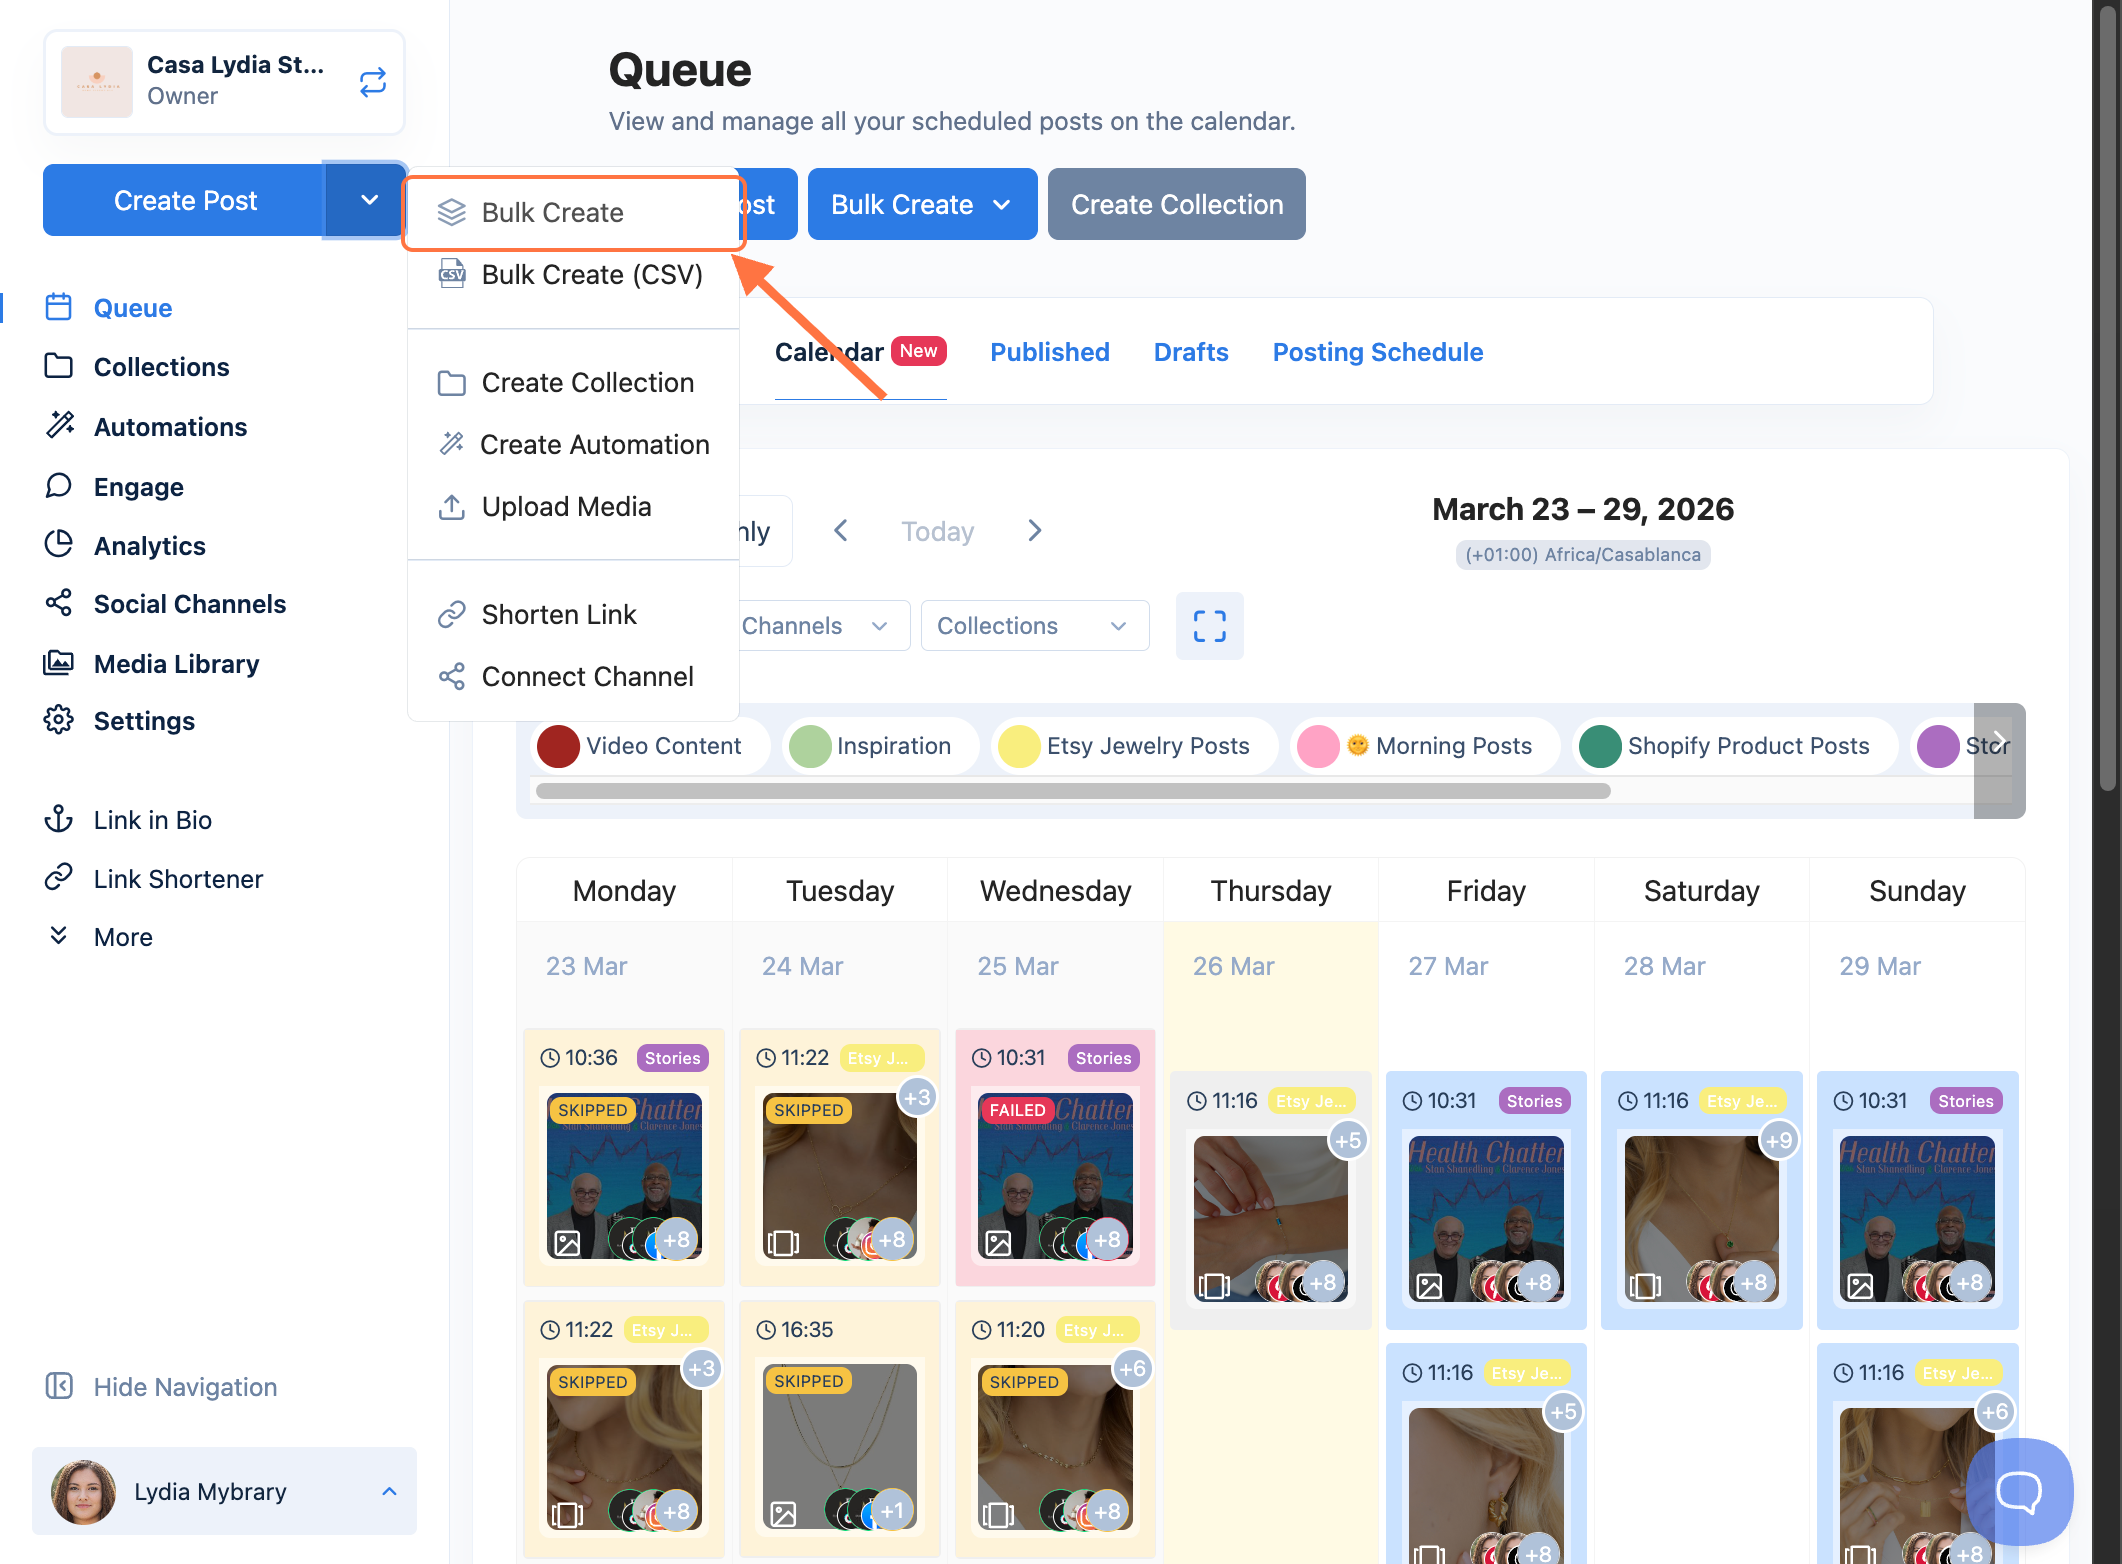This screenshot has height=1564, width=2122.
Task: Open the Collections filter dropdown
Action: tap(1034, 626)
